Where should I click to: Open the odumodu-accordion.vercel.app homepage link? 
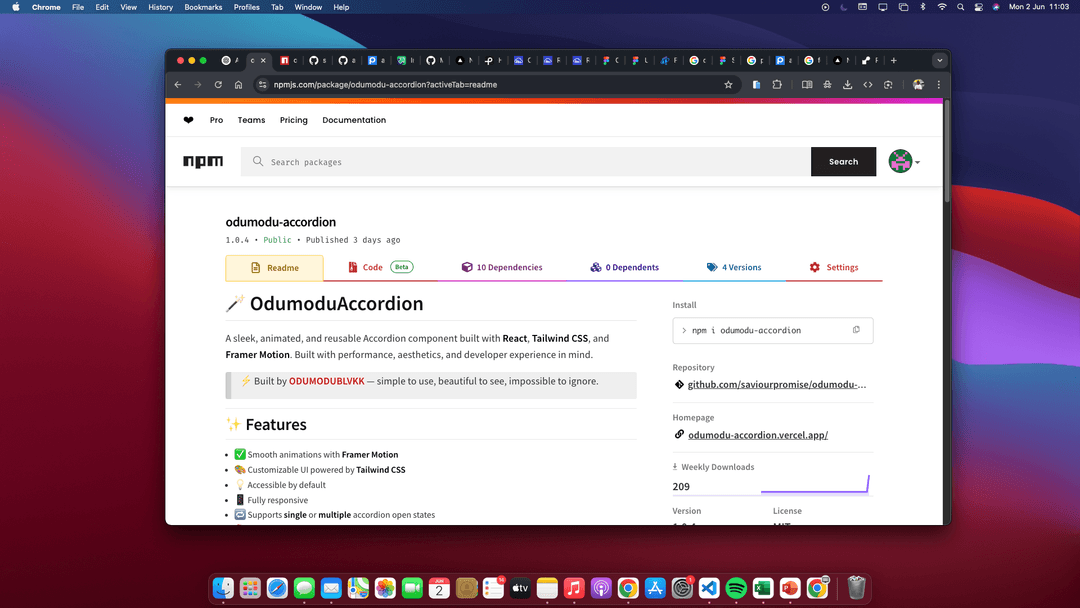coord(758,434)
